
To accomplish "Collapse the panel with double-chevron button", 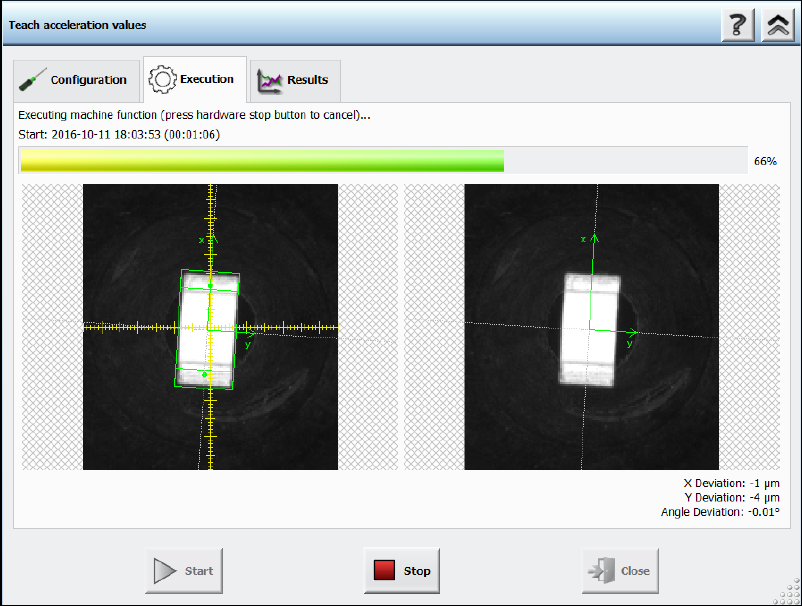I will point(777,26).
